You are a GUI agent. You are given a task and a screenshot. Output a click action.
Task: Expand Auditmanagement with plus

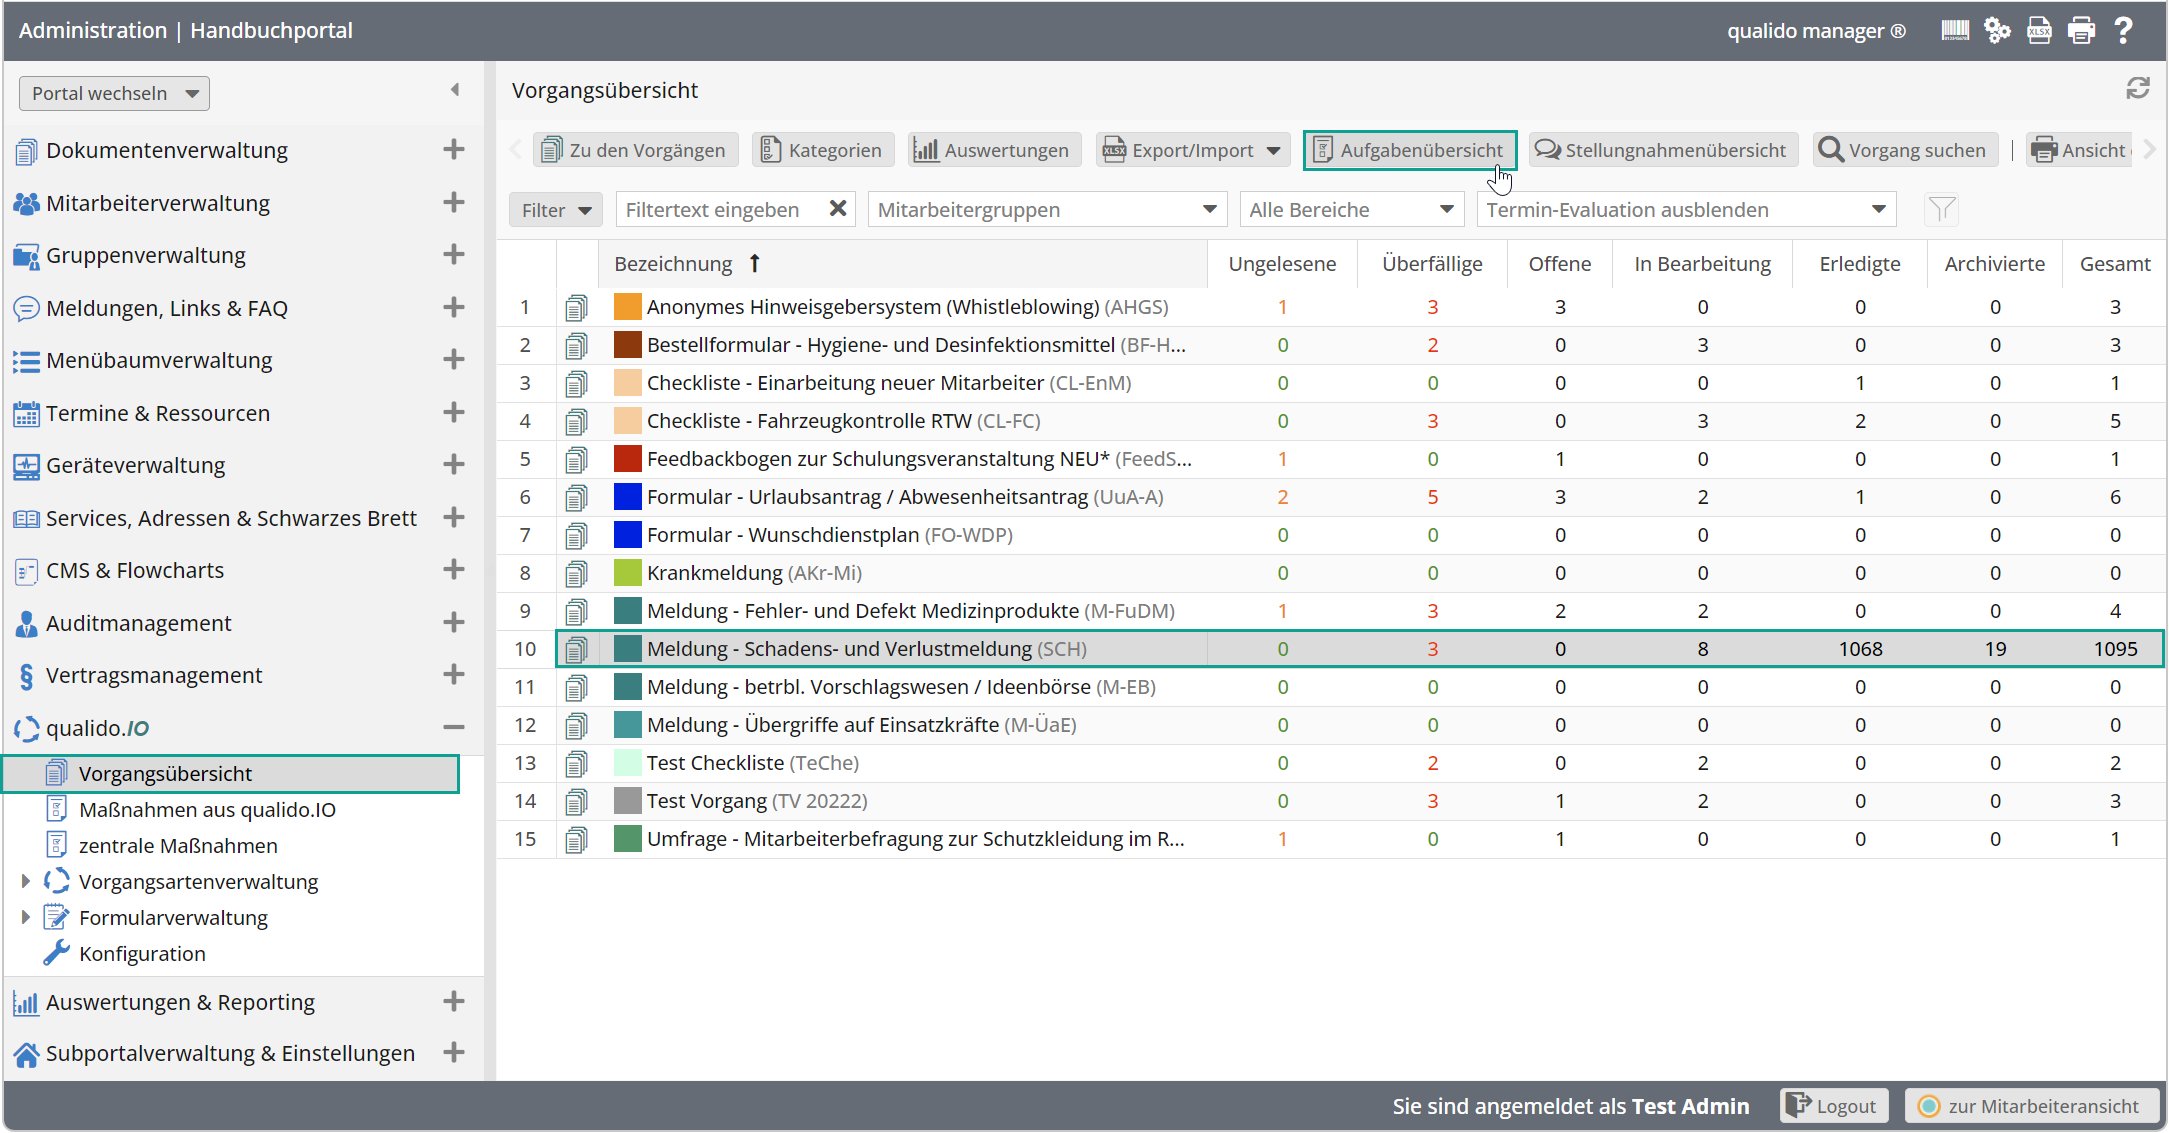[x=454, y=622]
